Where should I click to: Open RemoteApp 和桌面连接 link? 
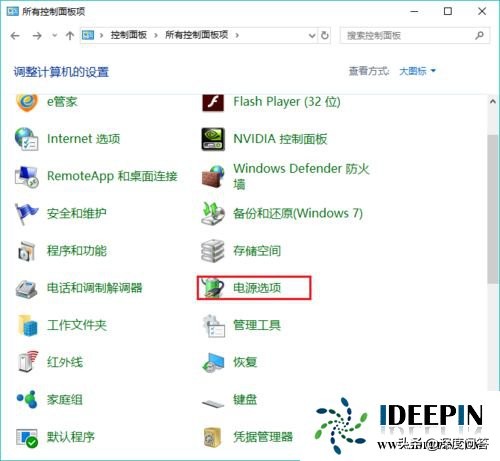pos(112,176)
